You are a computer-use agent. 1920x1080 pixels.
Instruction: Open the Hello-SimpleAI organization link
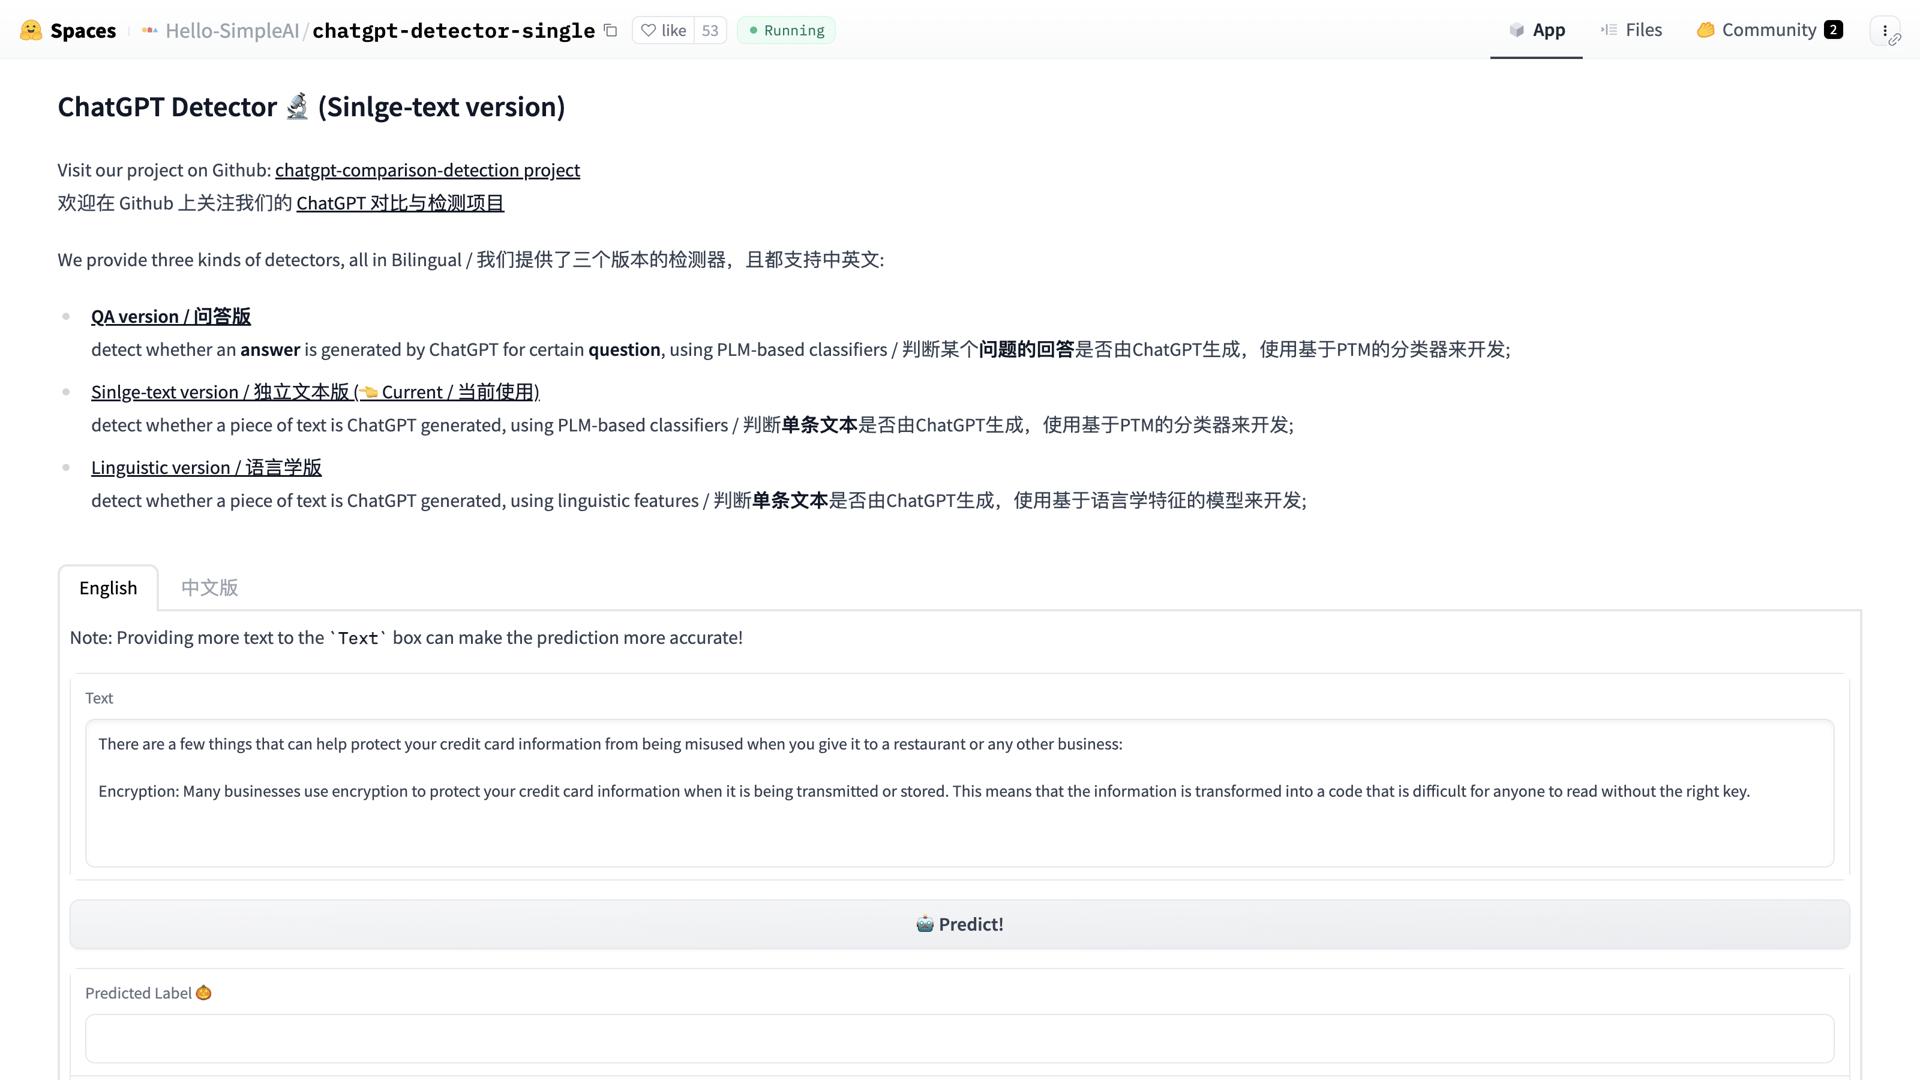click(x=232, y=30)
